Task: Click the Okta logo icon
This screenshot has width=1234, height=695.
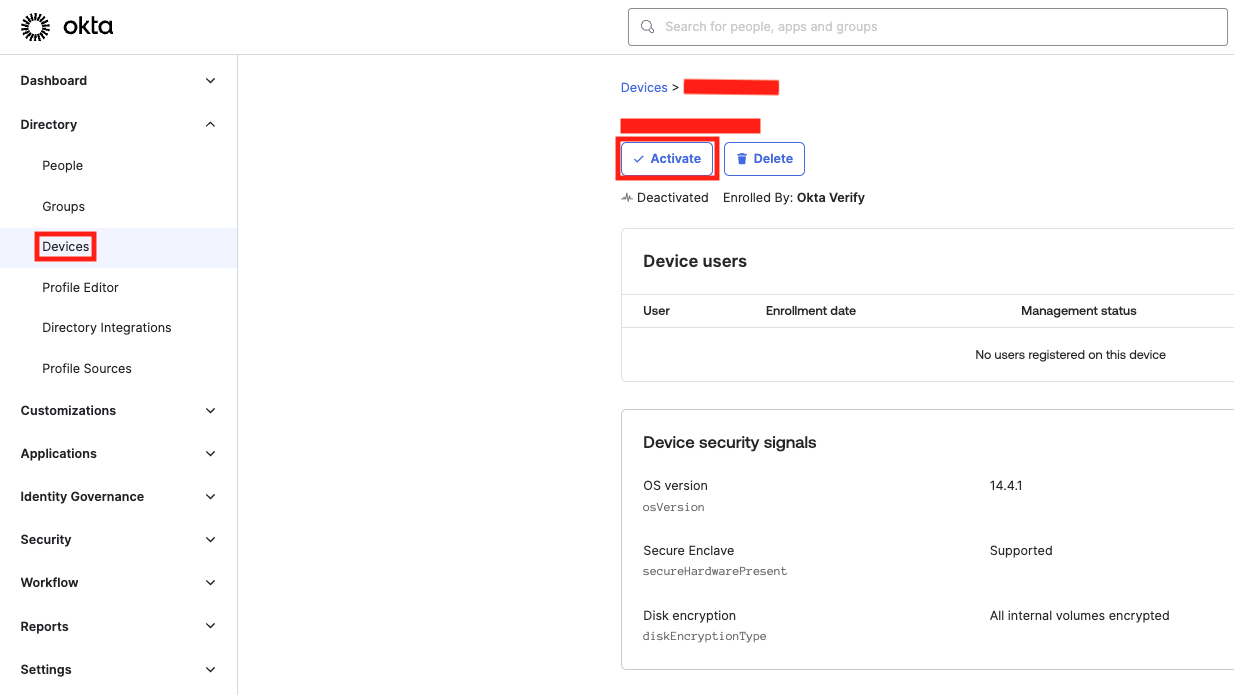Action: point(36,26)
